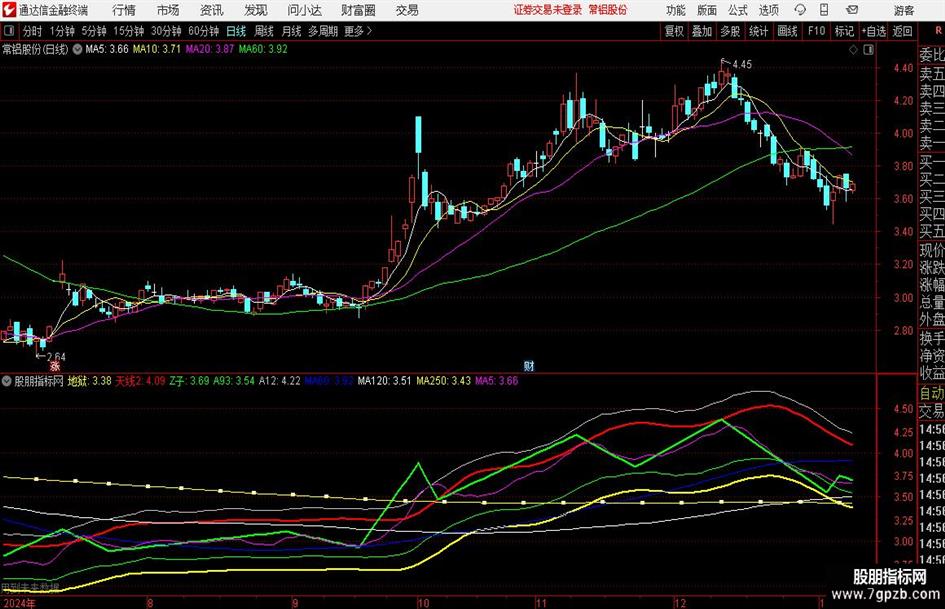Click the 返回 back button
The height and width of the screenshot is (609, 945).
pyautogui.click(x=902, y=31)
